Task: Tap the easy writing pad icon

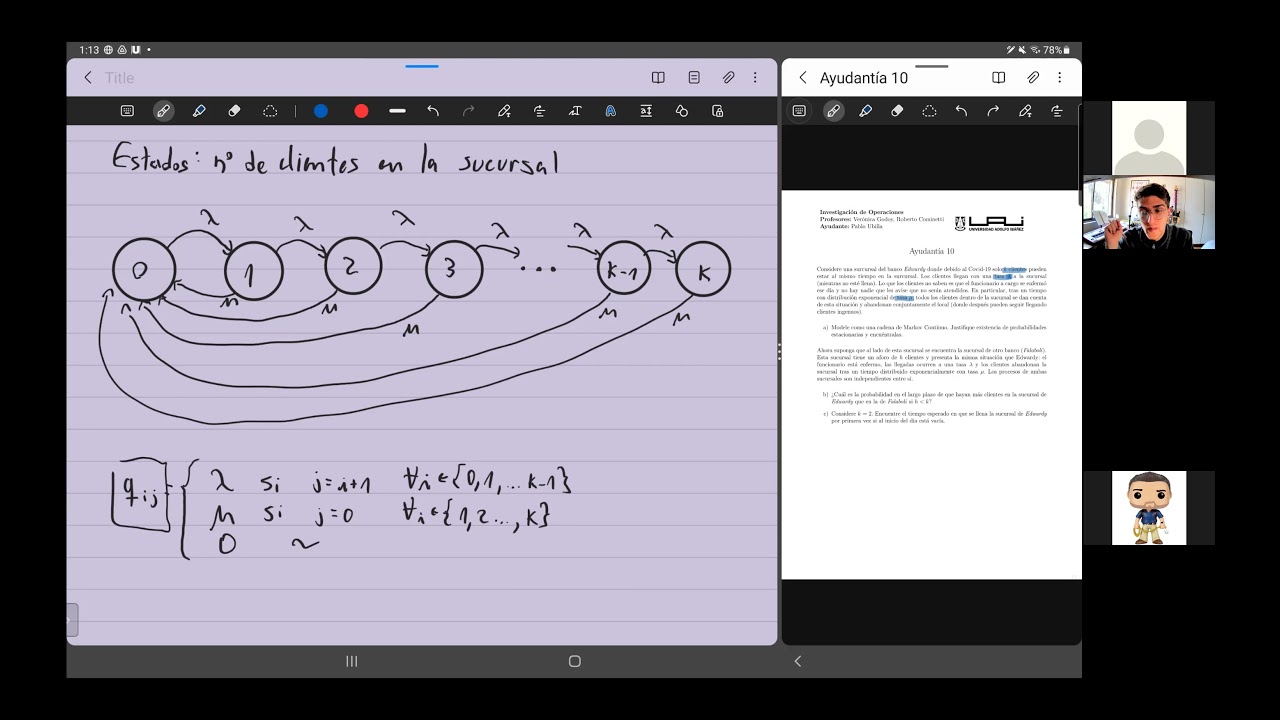Action: (646, 111)
